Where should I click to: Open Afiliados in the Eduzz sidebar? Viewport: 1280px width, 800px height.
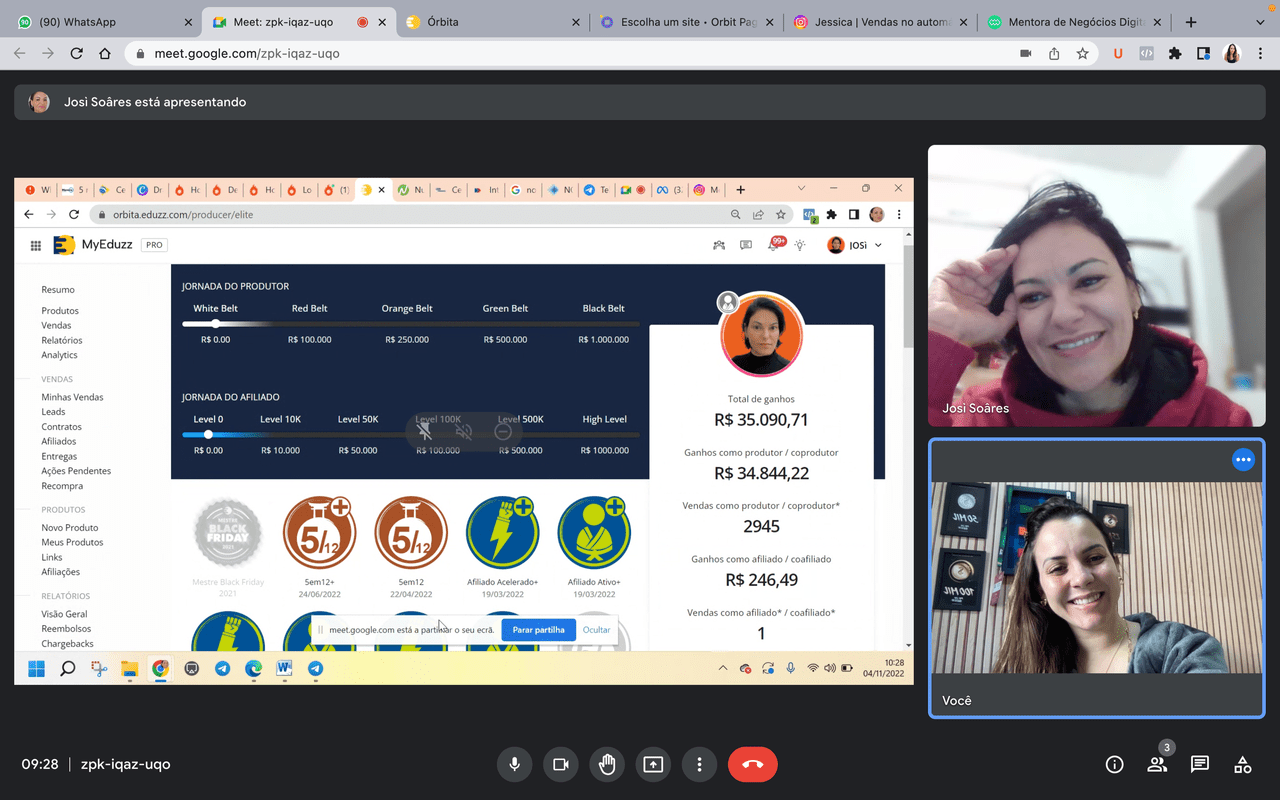point(58,441)
